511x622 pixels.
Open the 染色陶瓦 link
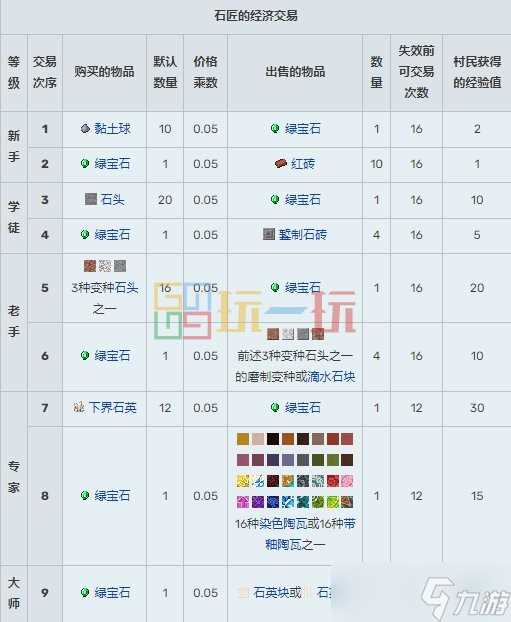point(283,524)
